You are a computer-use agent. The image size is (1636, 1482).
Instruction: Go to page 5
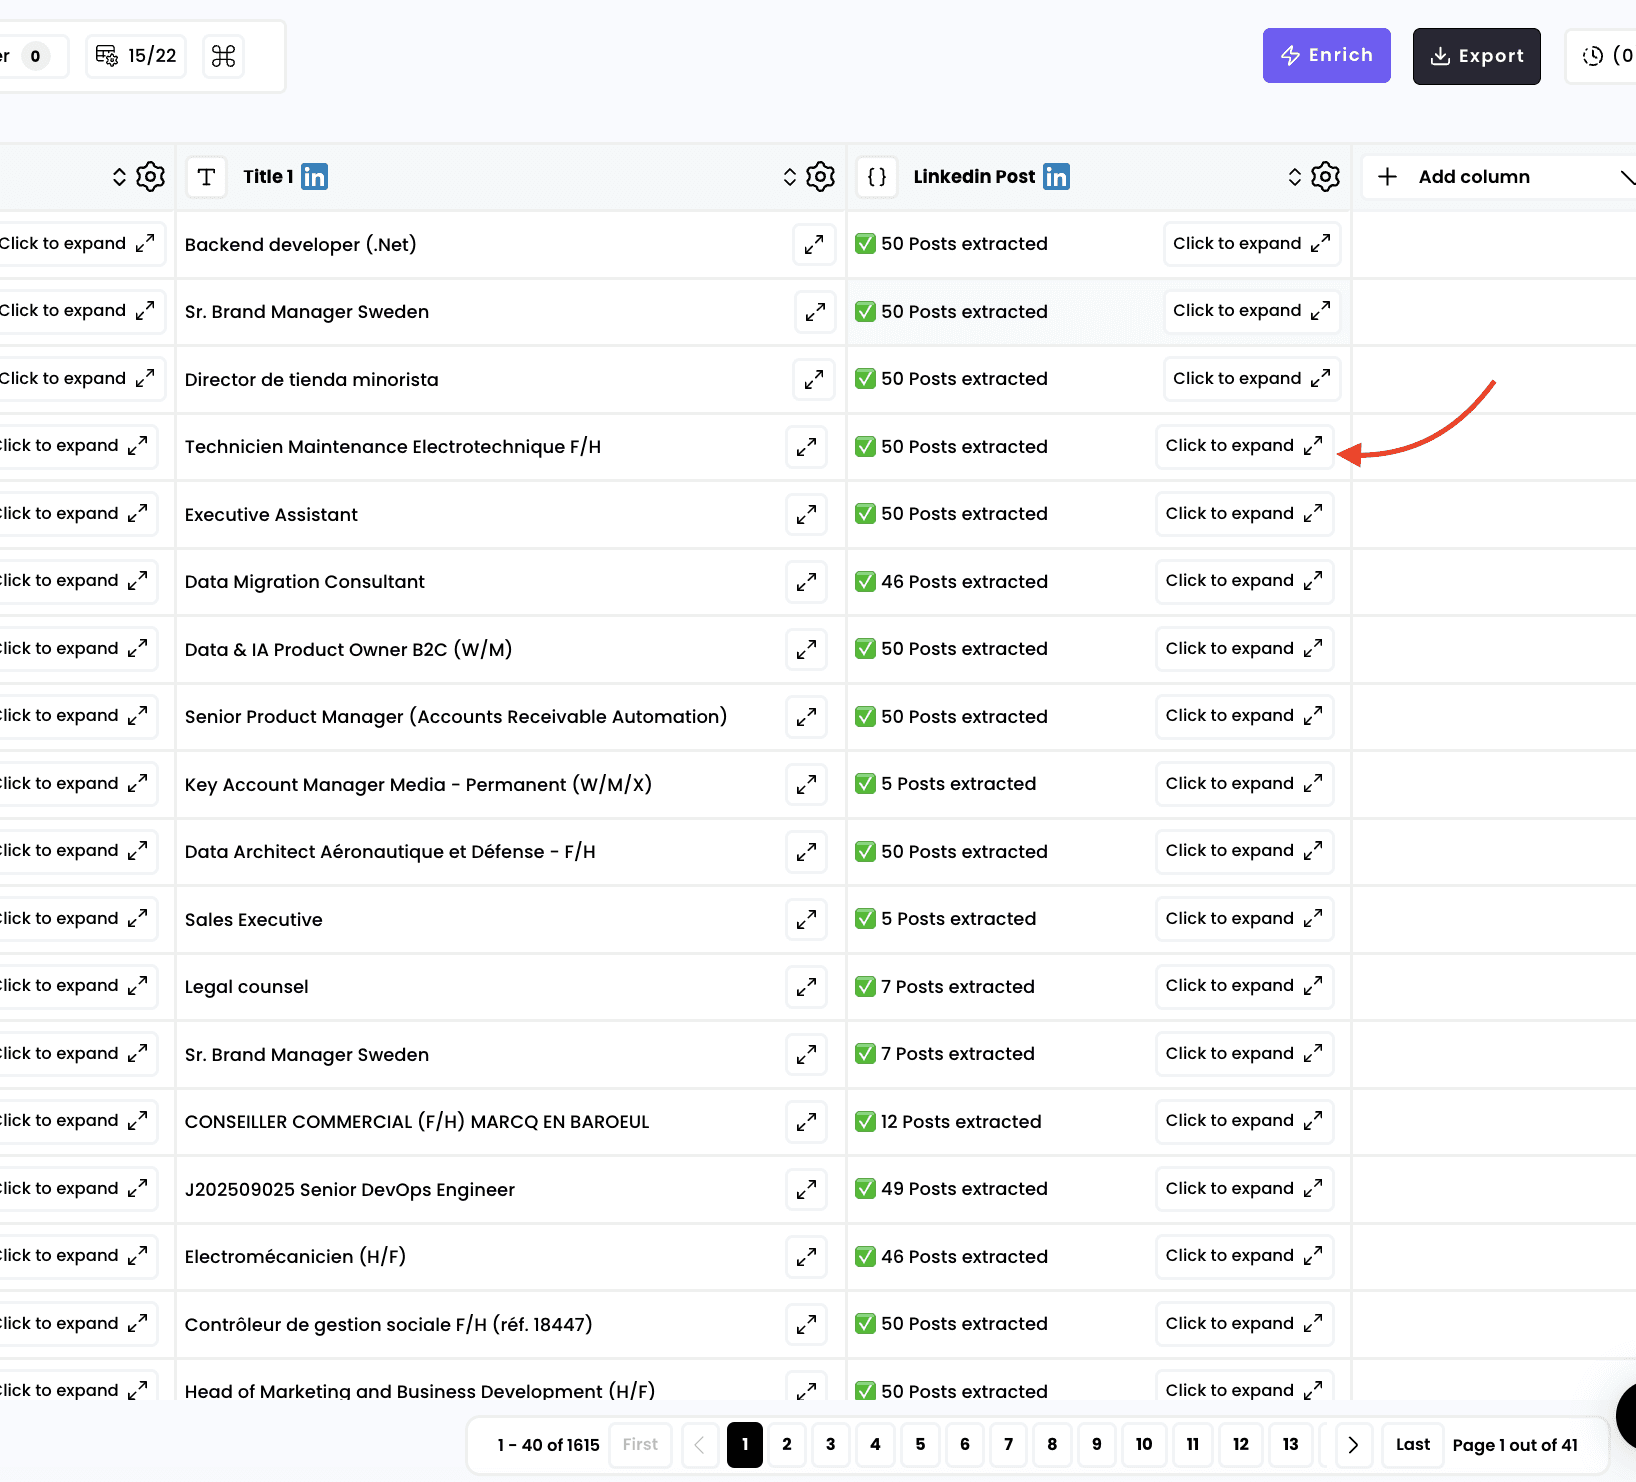[920, 1445]
